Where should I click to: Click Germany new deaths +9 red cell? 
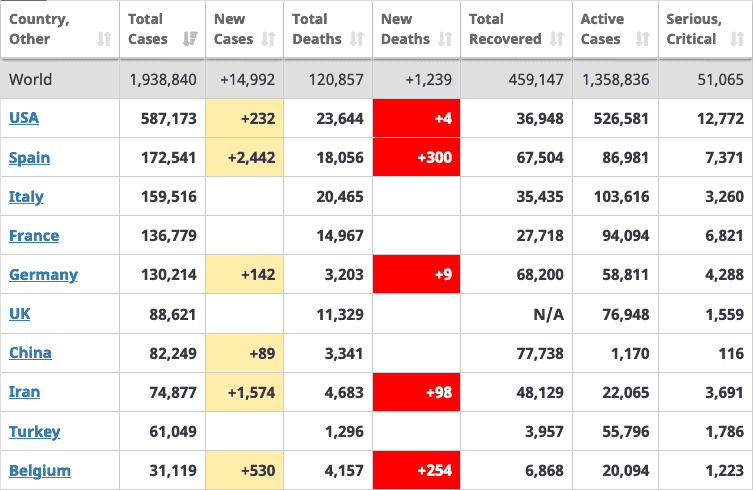coord(416,274)
